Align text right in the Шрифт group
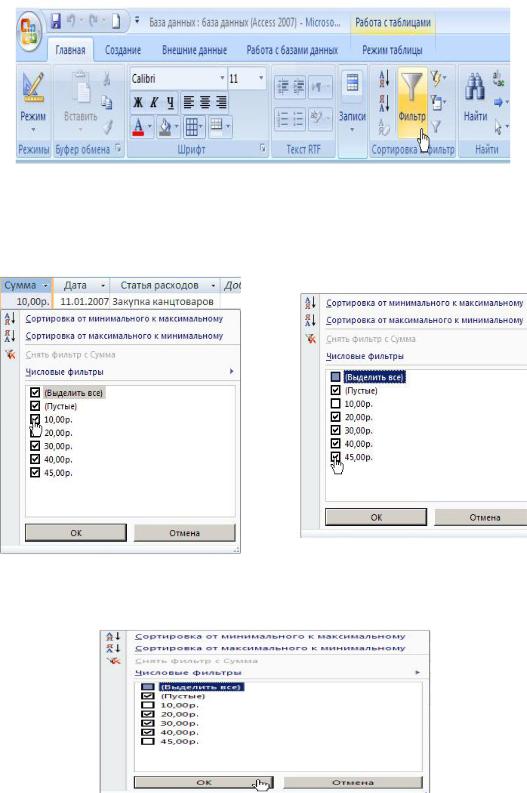Screen dimensions: 527x793 [x=221, y=103]
